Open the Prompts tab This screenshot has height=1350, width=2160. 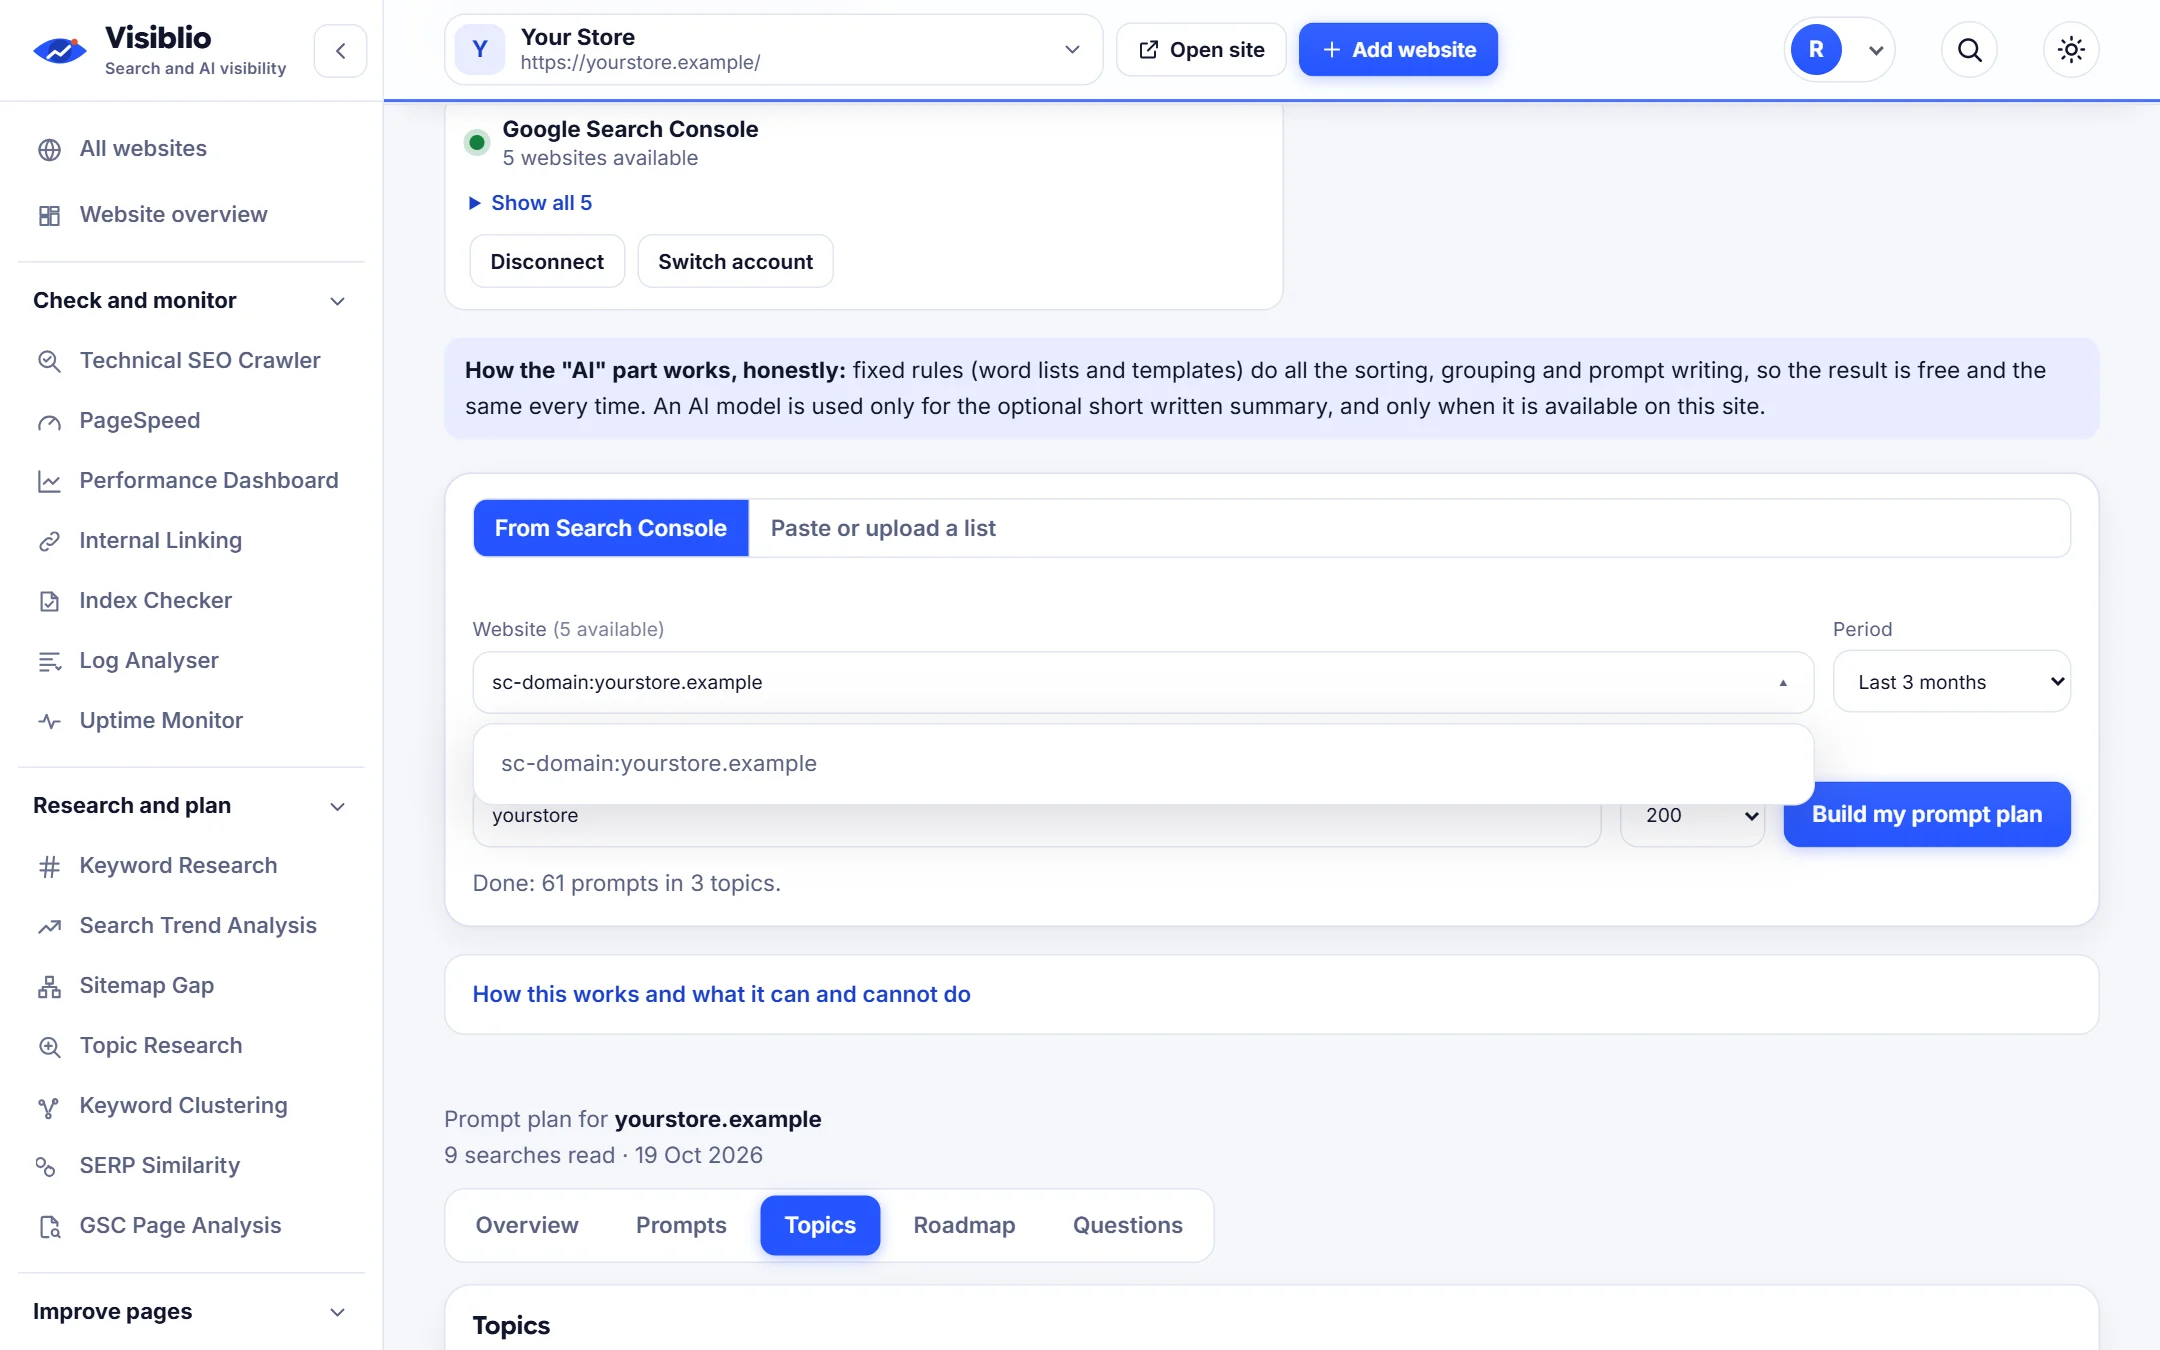tap(681, 1225)
